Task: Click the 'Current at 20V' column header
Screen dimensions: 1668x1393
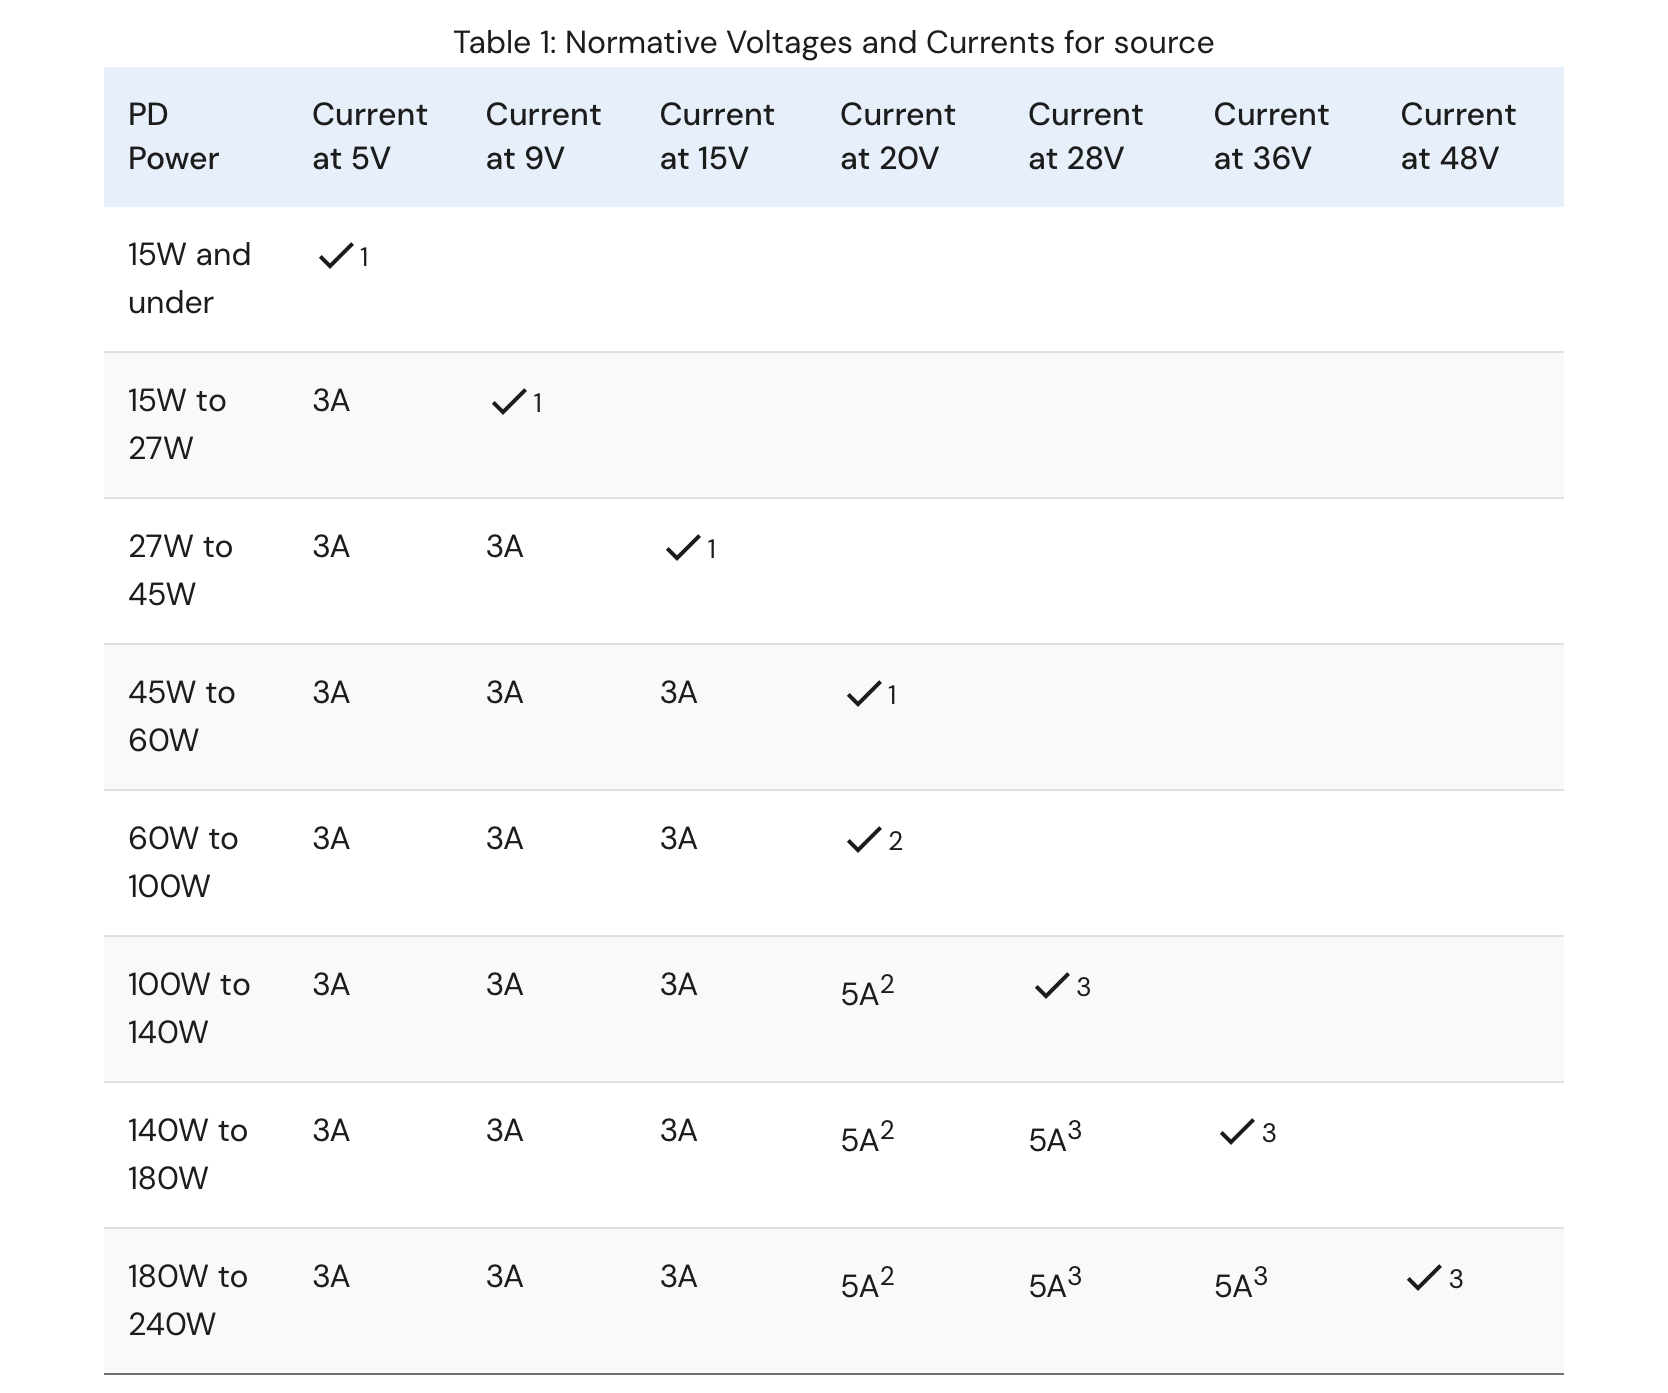Action: tap(897, 137)
